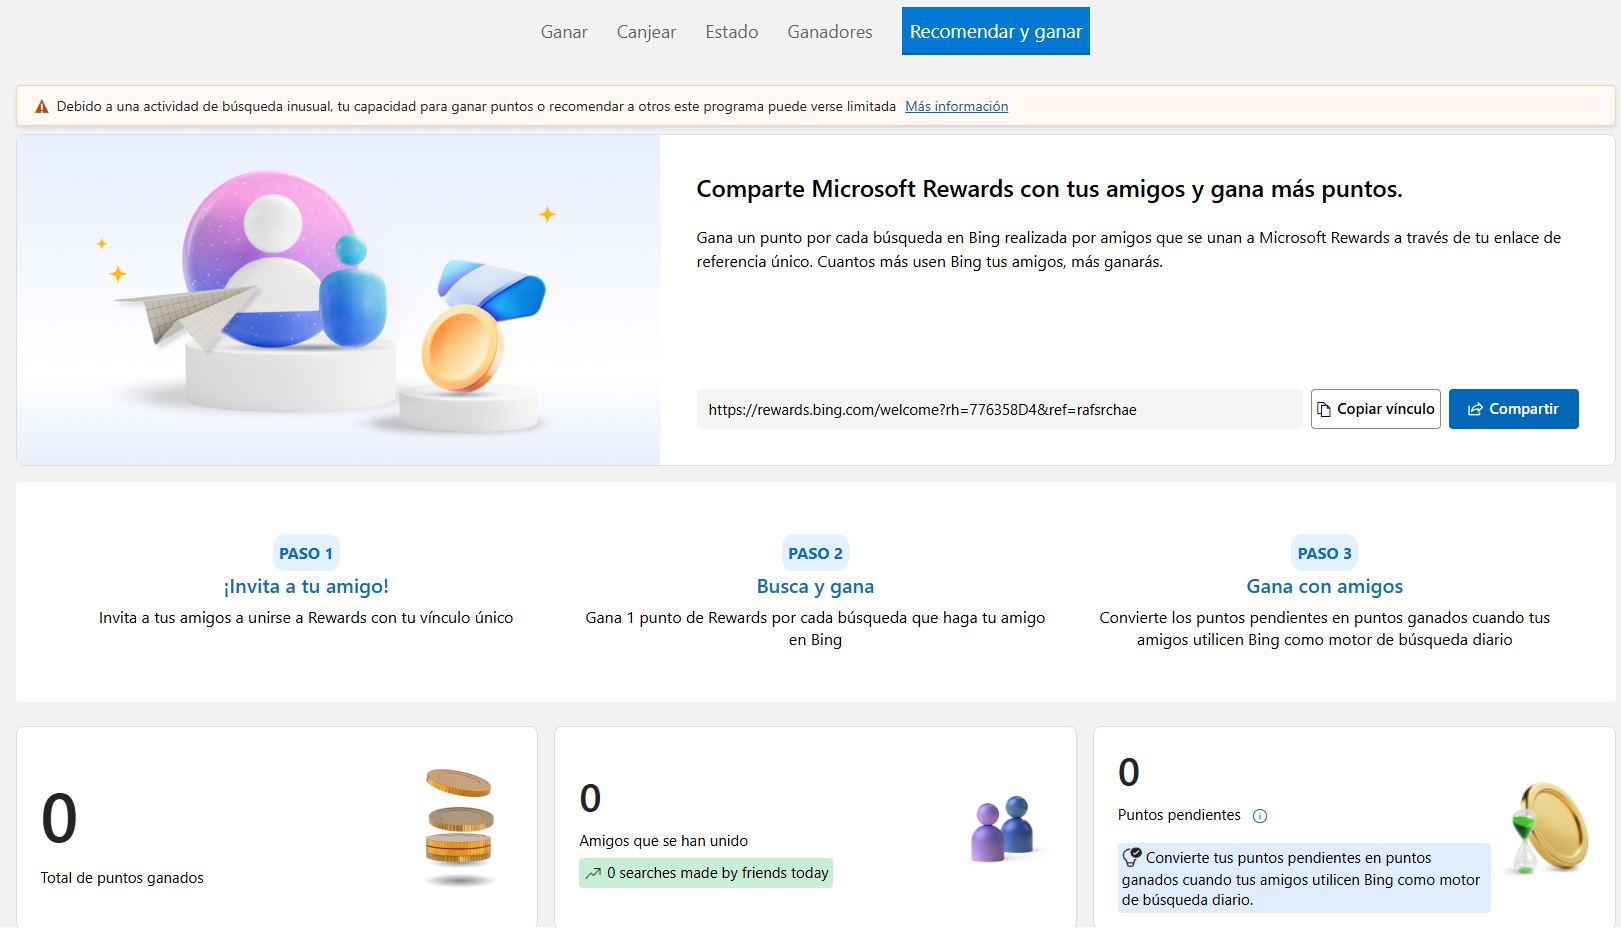The width and height of the screenshot is (1621, 928).
Task: Click the Gana con amigos heading
Action: click(x=1324, y=587)
